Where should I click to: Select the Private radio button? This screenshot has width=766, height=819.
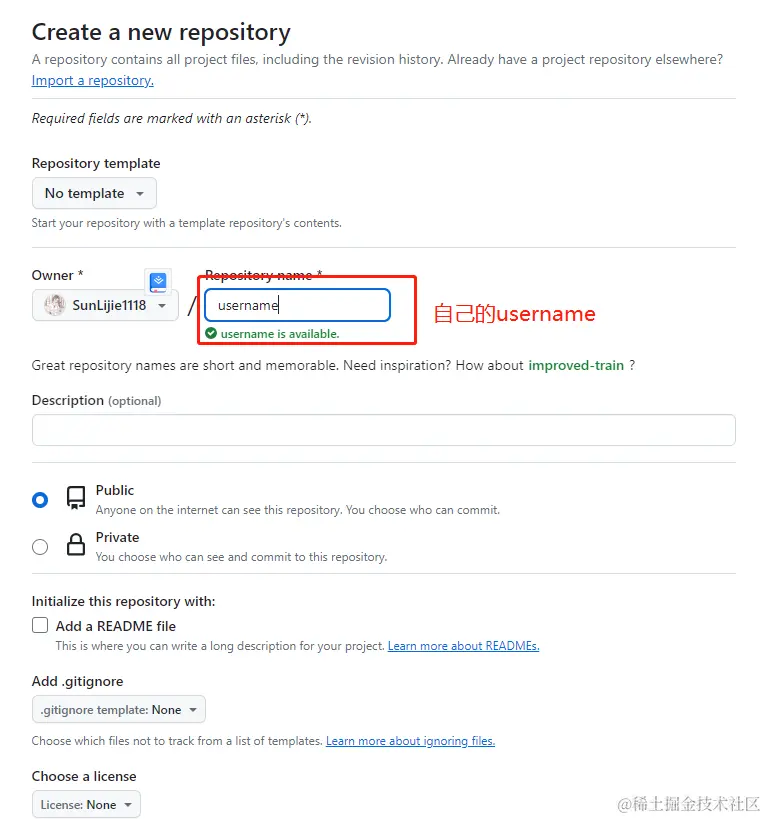[40, 546]
